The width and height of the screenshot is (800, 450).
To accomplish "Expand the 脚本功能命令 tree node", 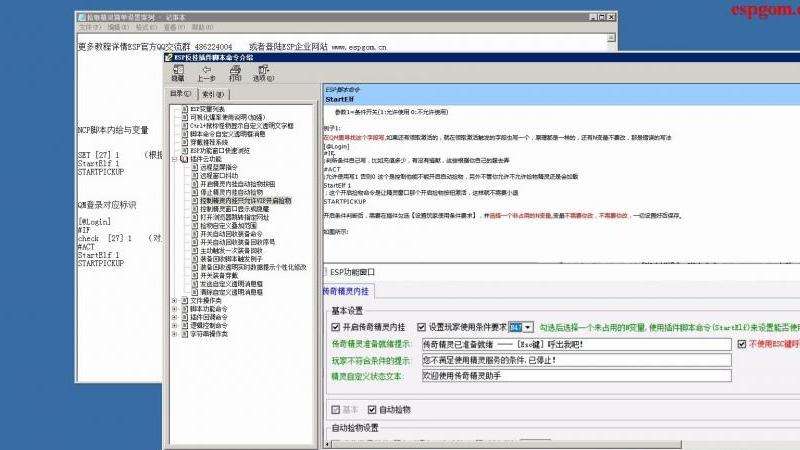I will (175, 308).
